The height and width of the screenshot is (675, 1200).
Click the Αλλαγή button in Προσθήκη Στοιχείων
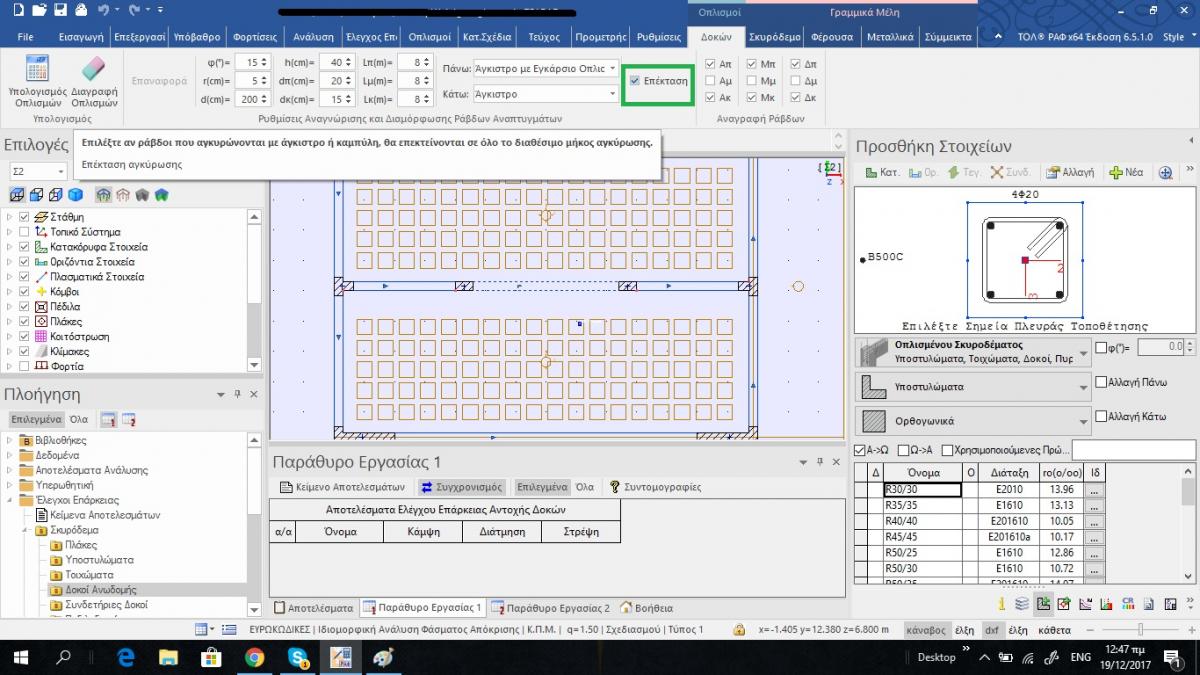1071,172
